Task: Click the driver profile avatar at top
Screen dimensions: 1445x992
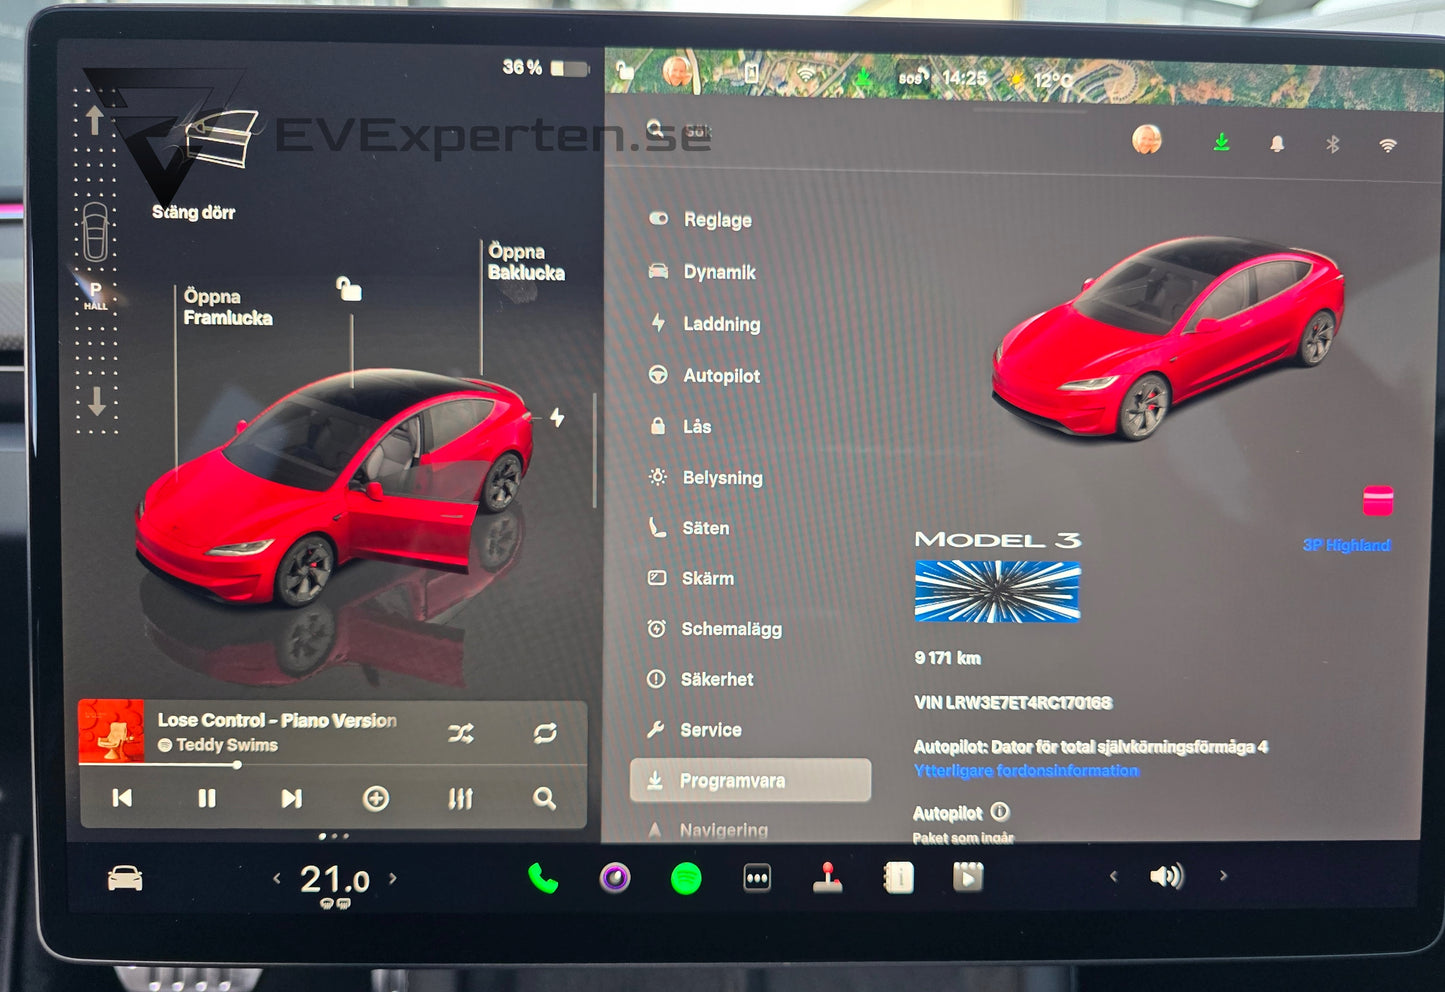Action: (1145, 140)
